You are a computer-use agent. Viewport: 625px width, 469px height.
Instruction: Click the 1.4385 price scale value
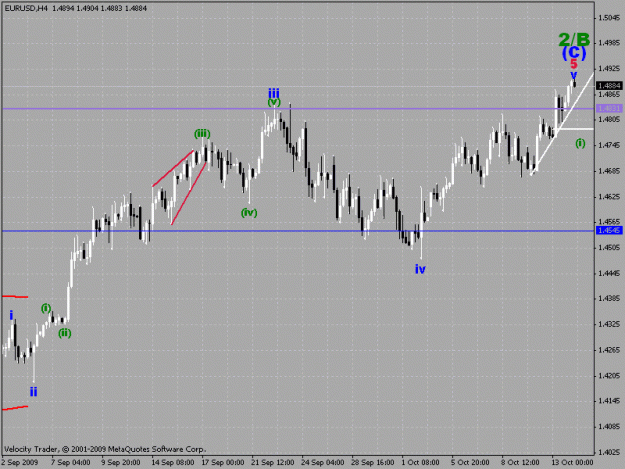pyautogui.click(x=610, y=298)
